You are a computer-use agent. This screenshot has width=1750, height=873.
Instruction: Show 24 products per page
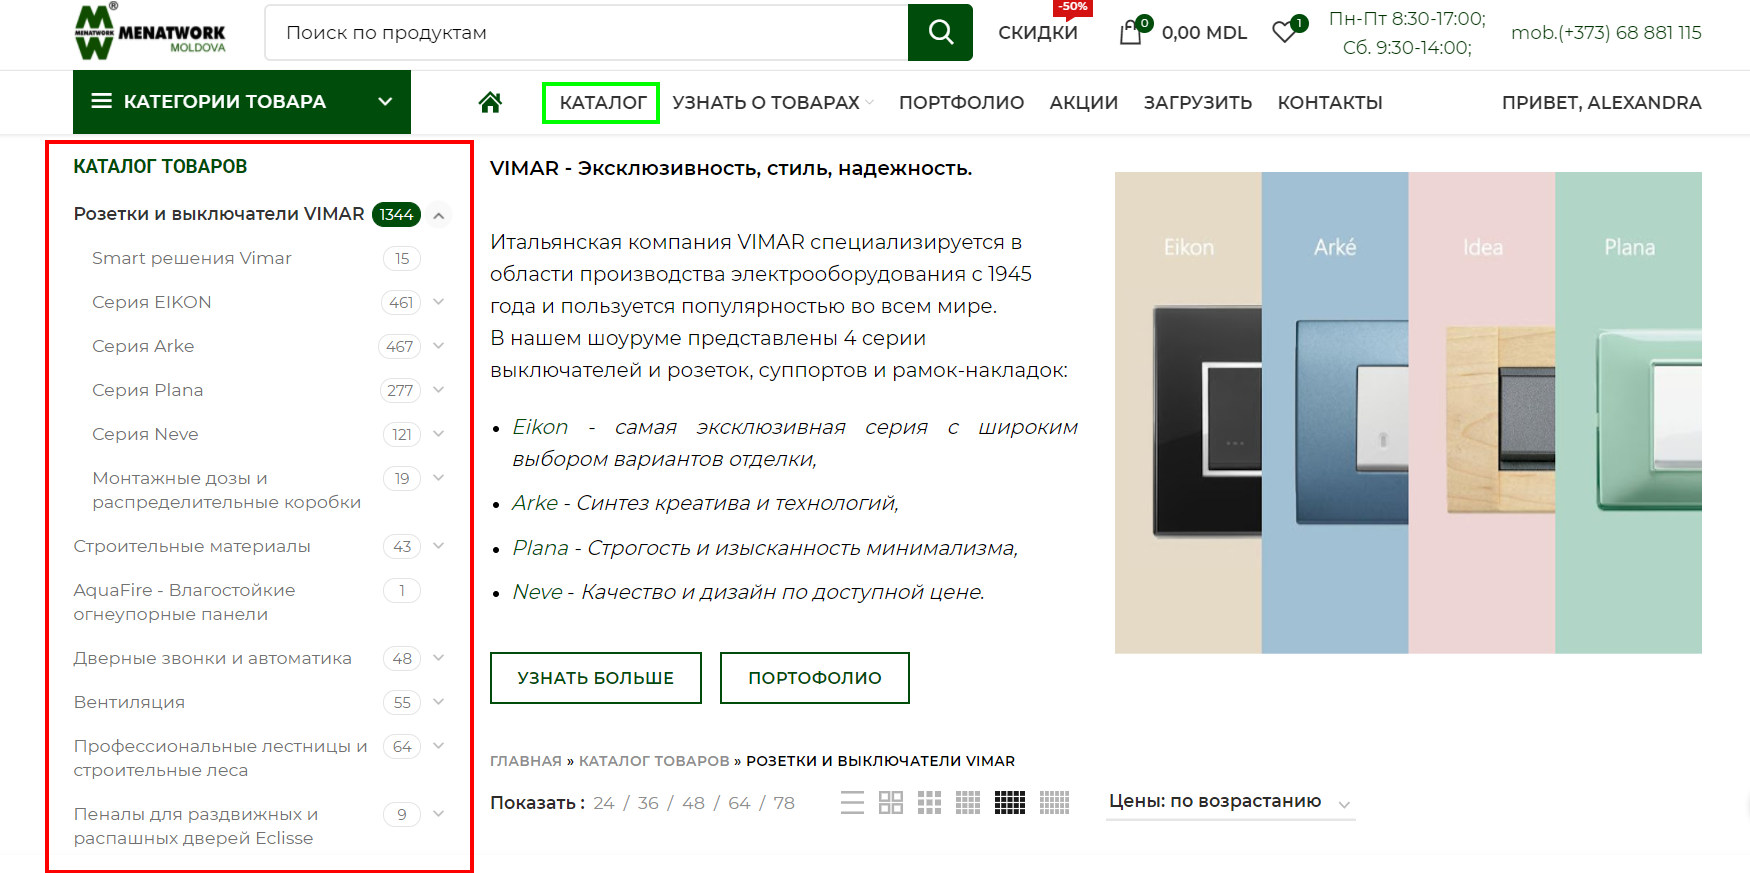coord(604,803)
